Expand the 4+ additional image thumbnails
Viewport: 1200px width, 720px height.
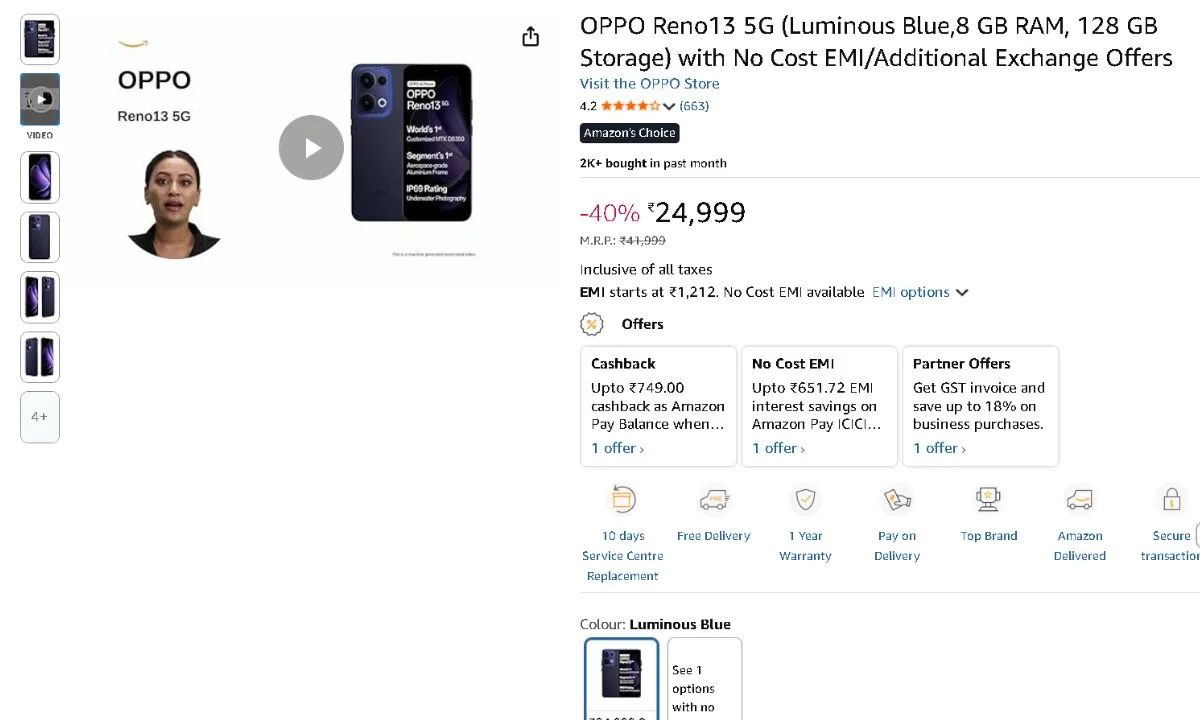coord(39,417)
